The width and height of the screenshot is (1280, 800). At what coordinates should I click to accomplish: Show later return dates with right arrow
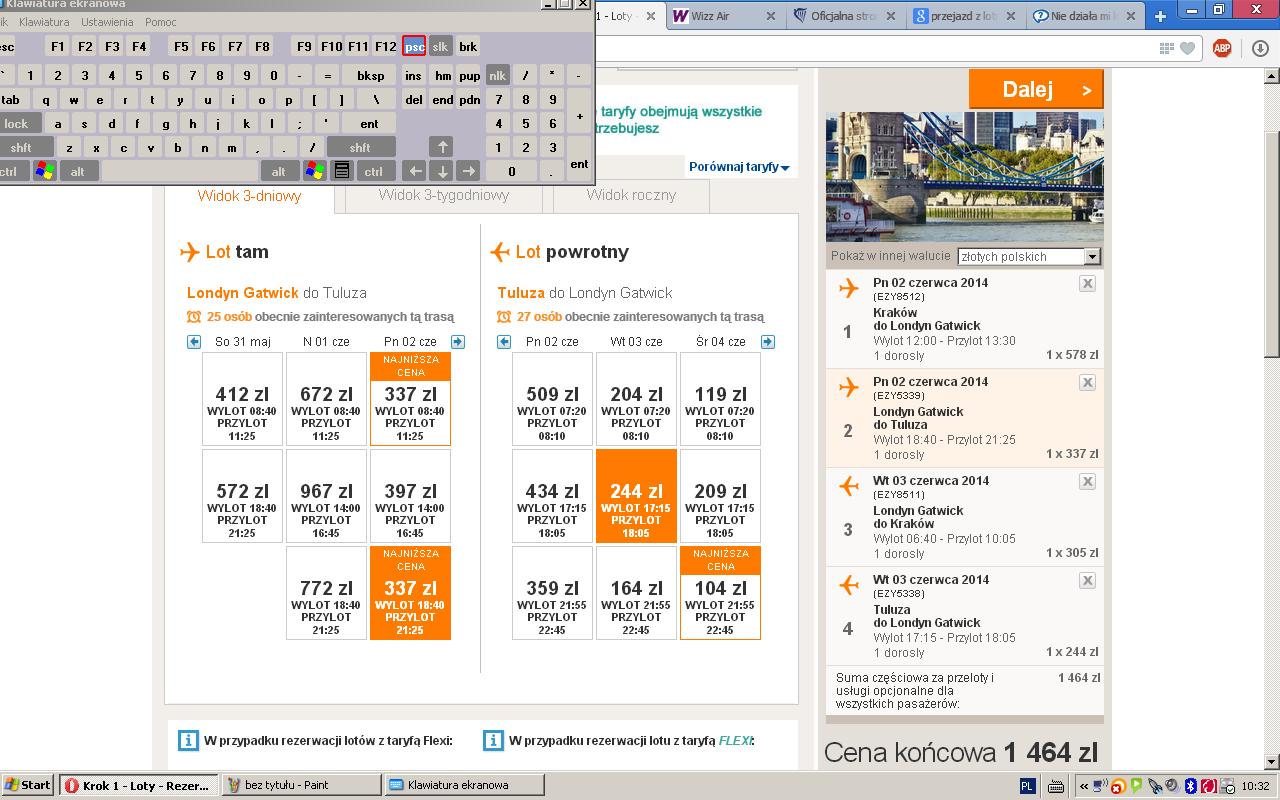point(768,342)
